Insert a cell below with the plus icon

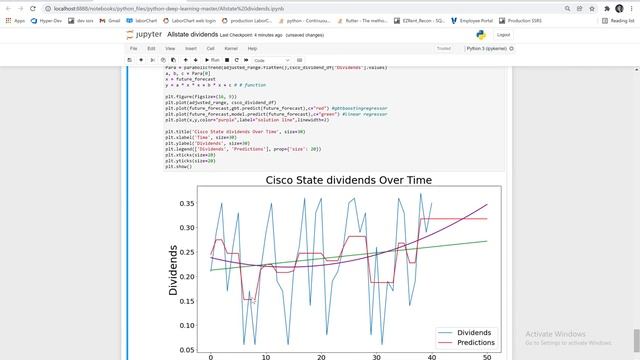(x=141, y=60)
